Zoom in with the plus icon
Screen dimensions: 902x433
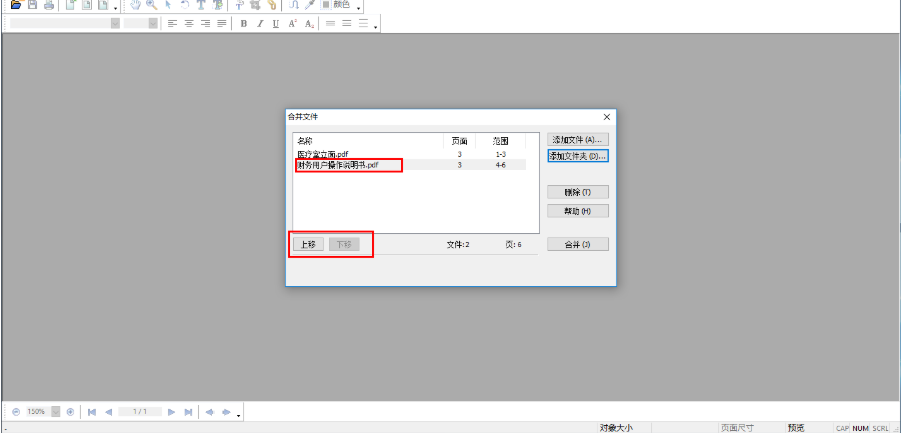pos(70,412)
